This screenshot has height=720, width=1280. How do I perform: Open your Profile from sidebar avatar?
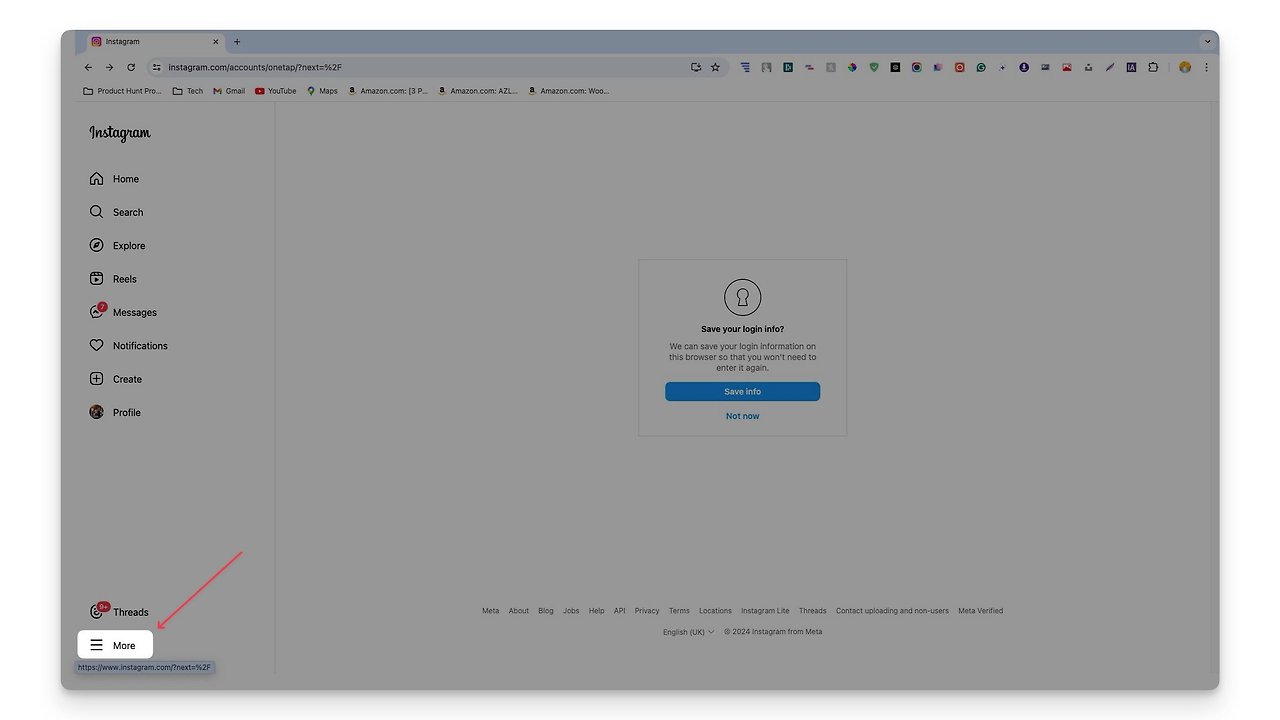115,412
